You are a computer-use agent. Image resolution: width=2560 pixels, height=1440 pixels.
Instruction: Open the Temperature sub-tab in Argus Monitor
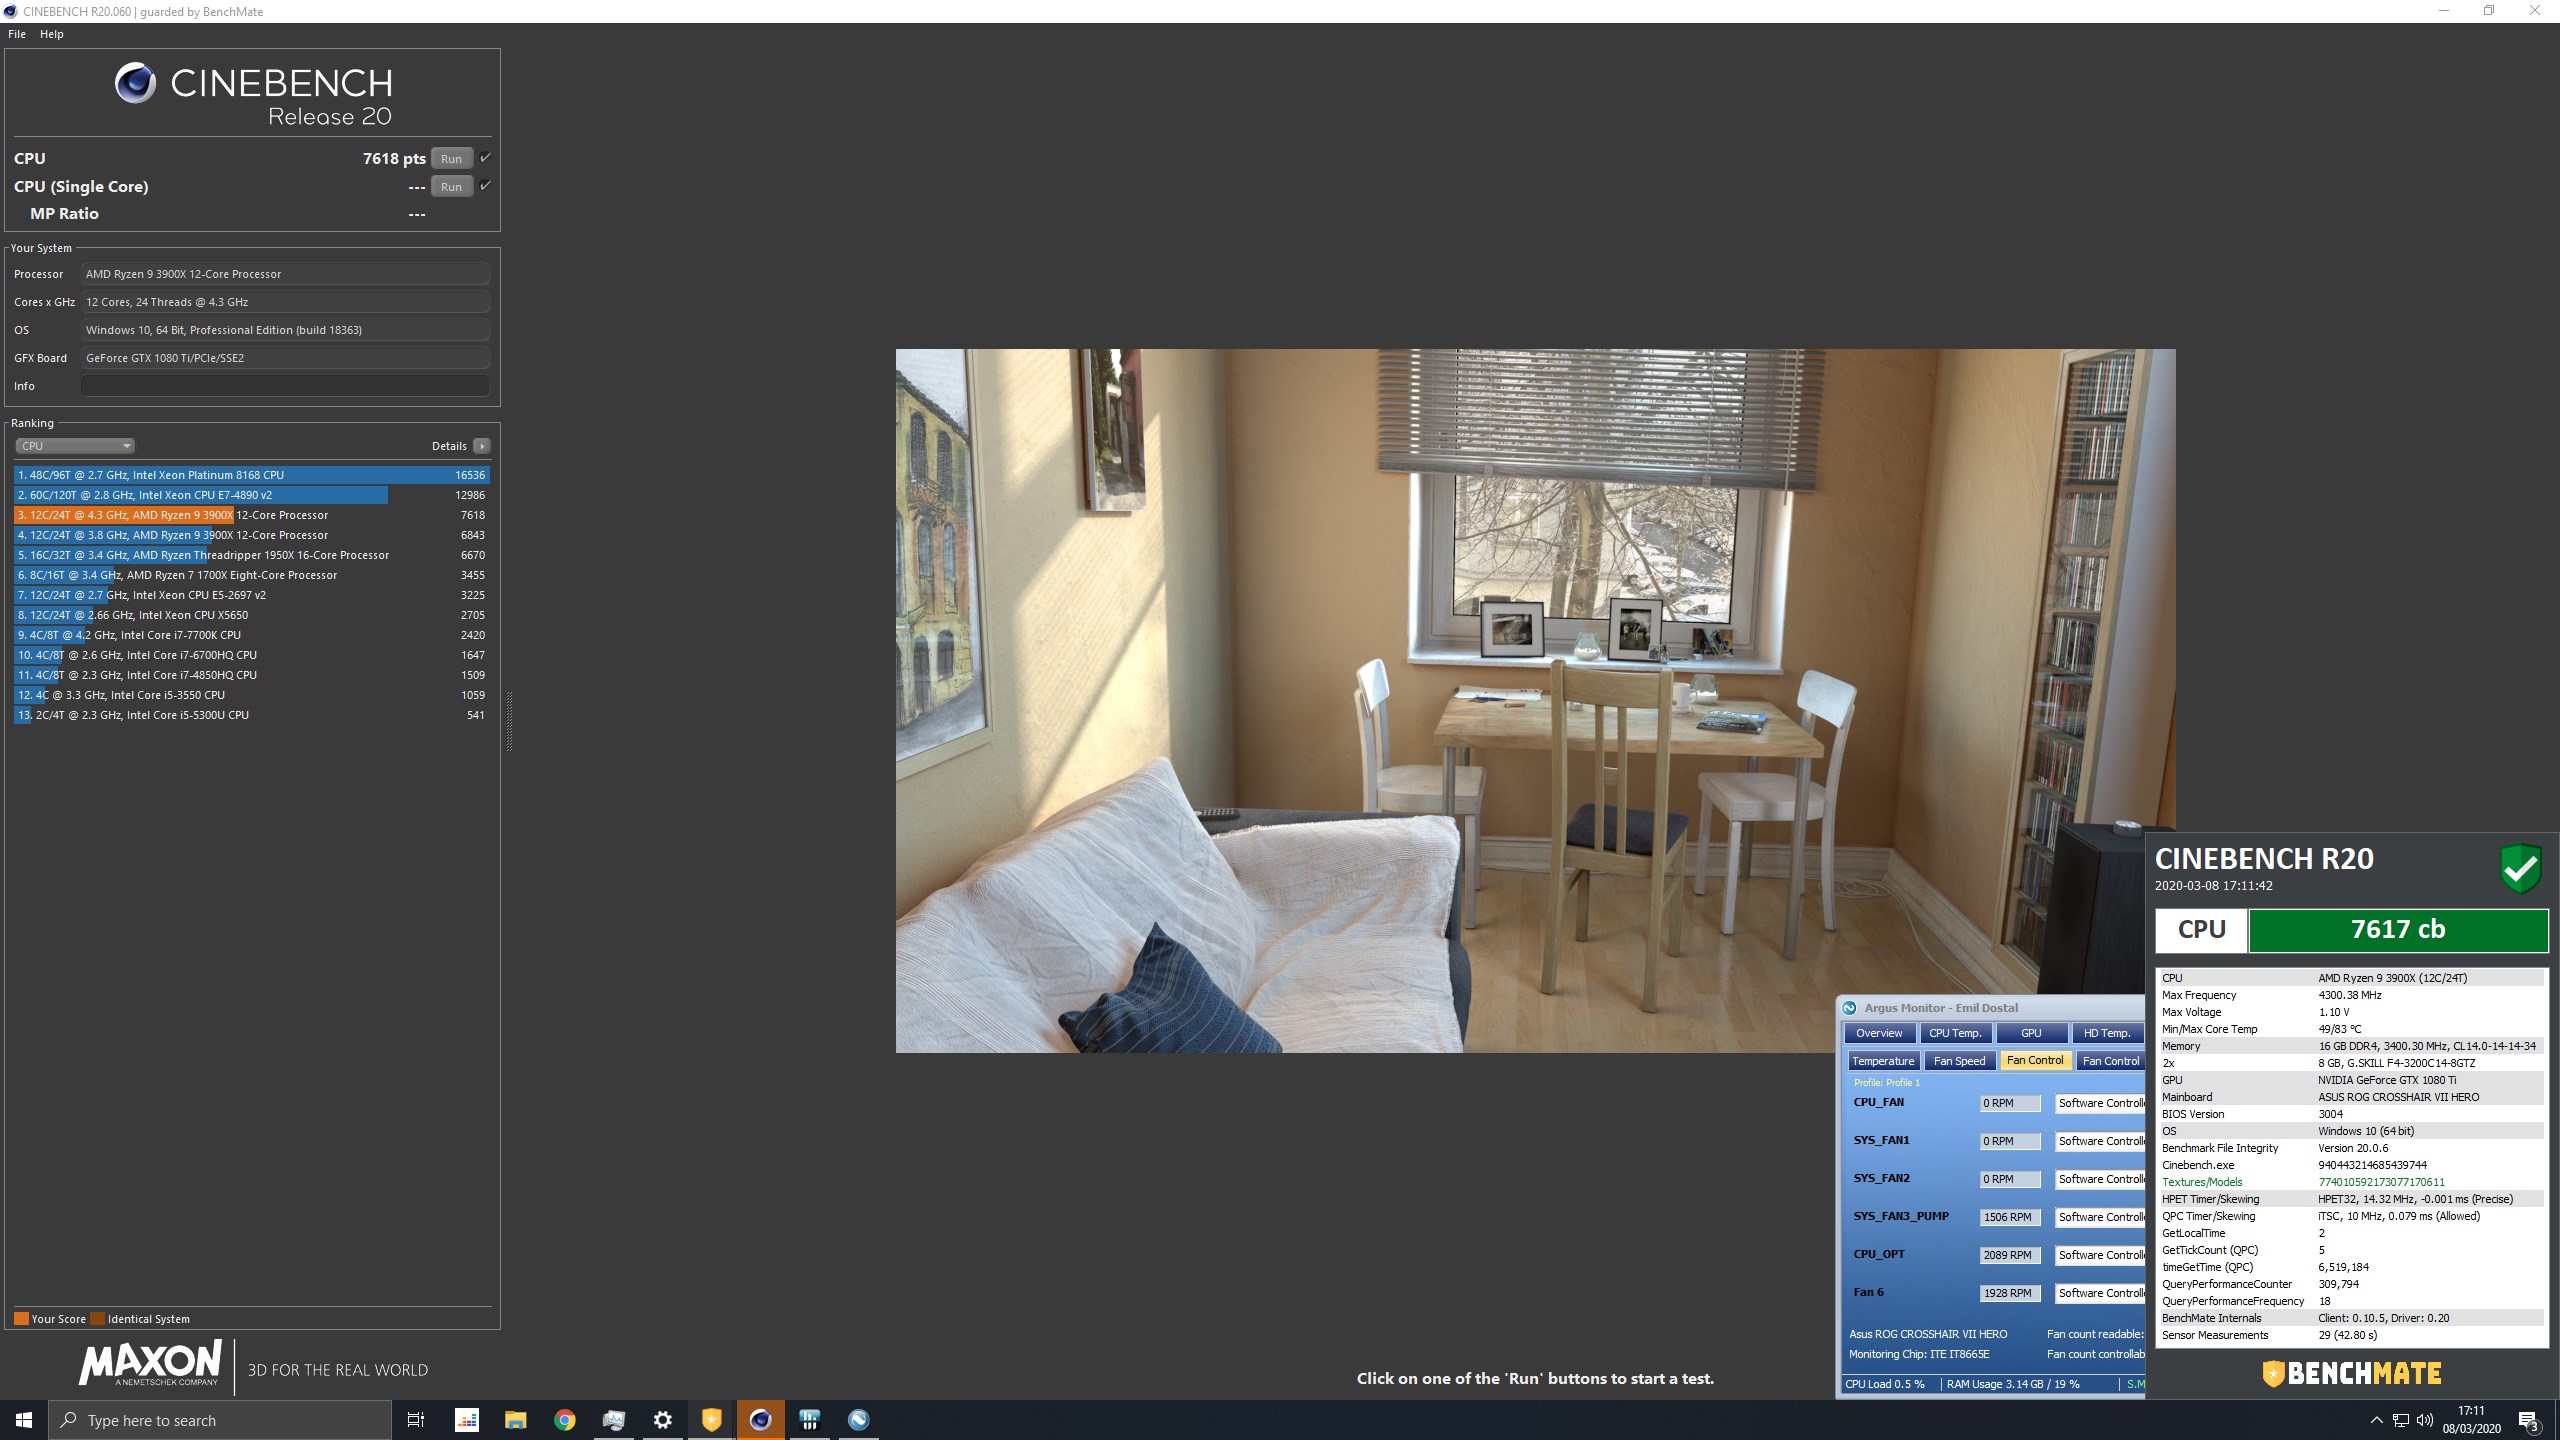click(x=1883, y=1061)
